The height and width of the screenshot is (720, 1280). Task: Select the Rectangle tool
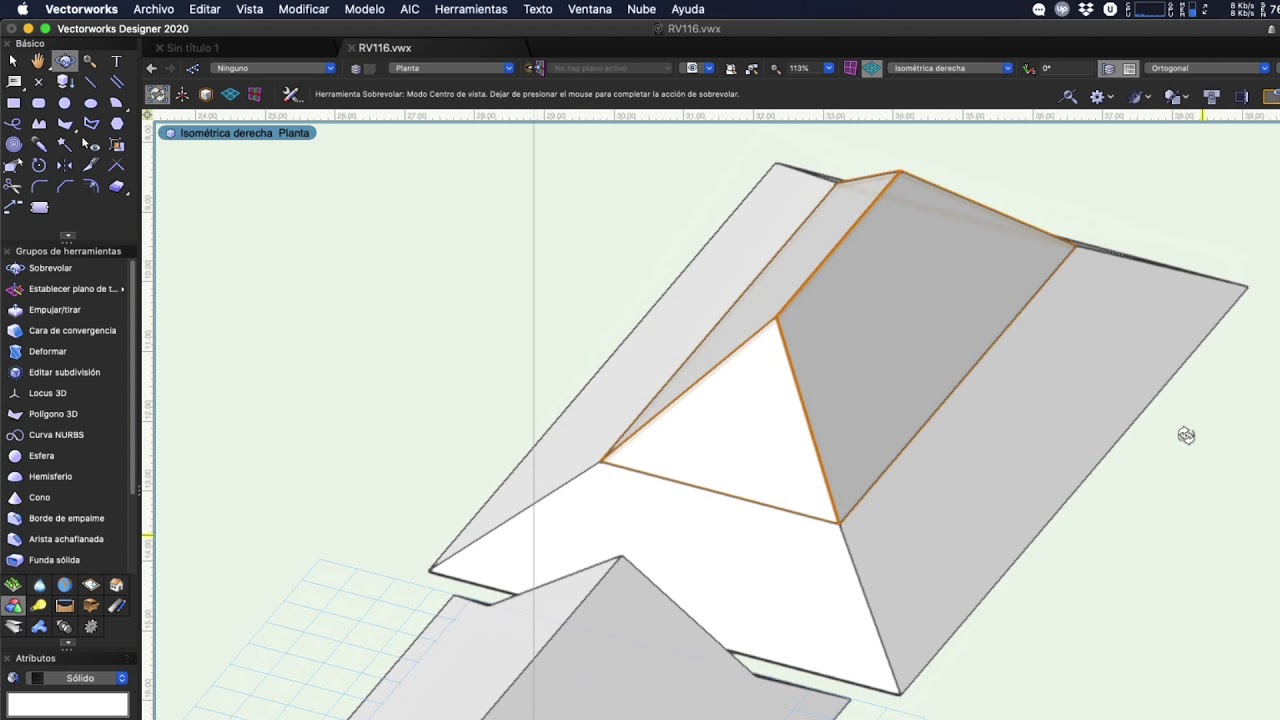point(13,103)
